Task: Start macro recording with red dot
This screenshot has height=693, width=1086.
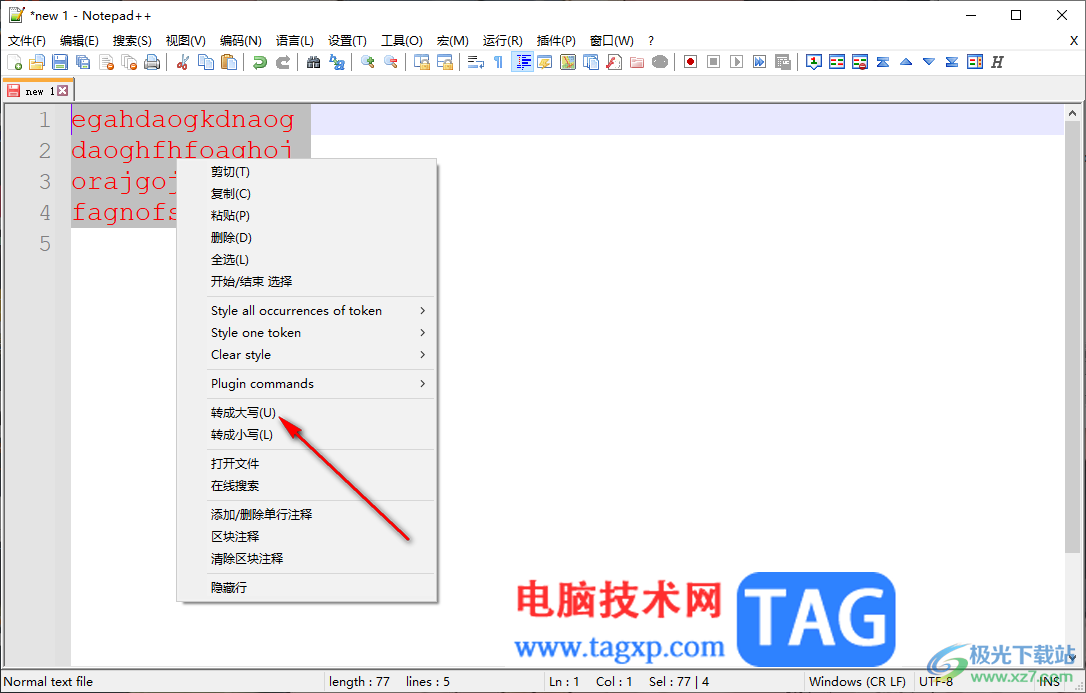Action: (691, 62)
